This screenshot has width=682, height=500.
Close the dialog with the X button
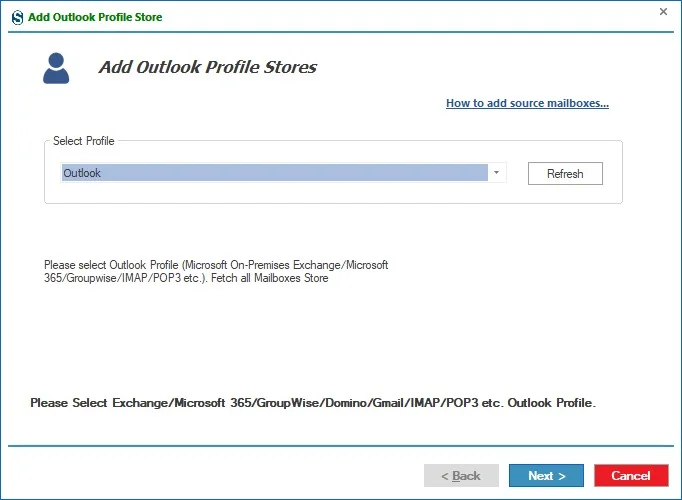[x=663, y=12]
